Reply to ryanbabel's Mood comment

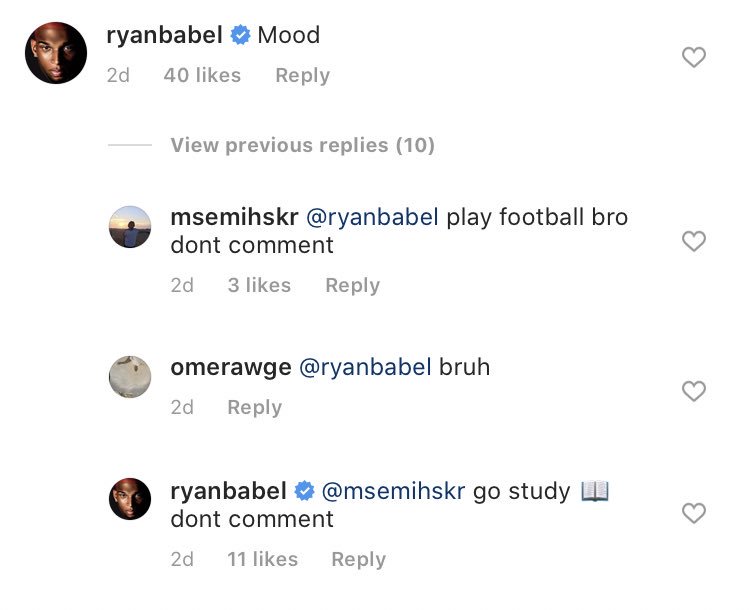302,75
